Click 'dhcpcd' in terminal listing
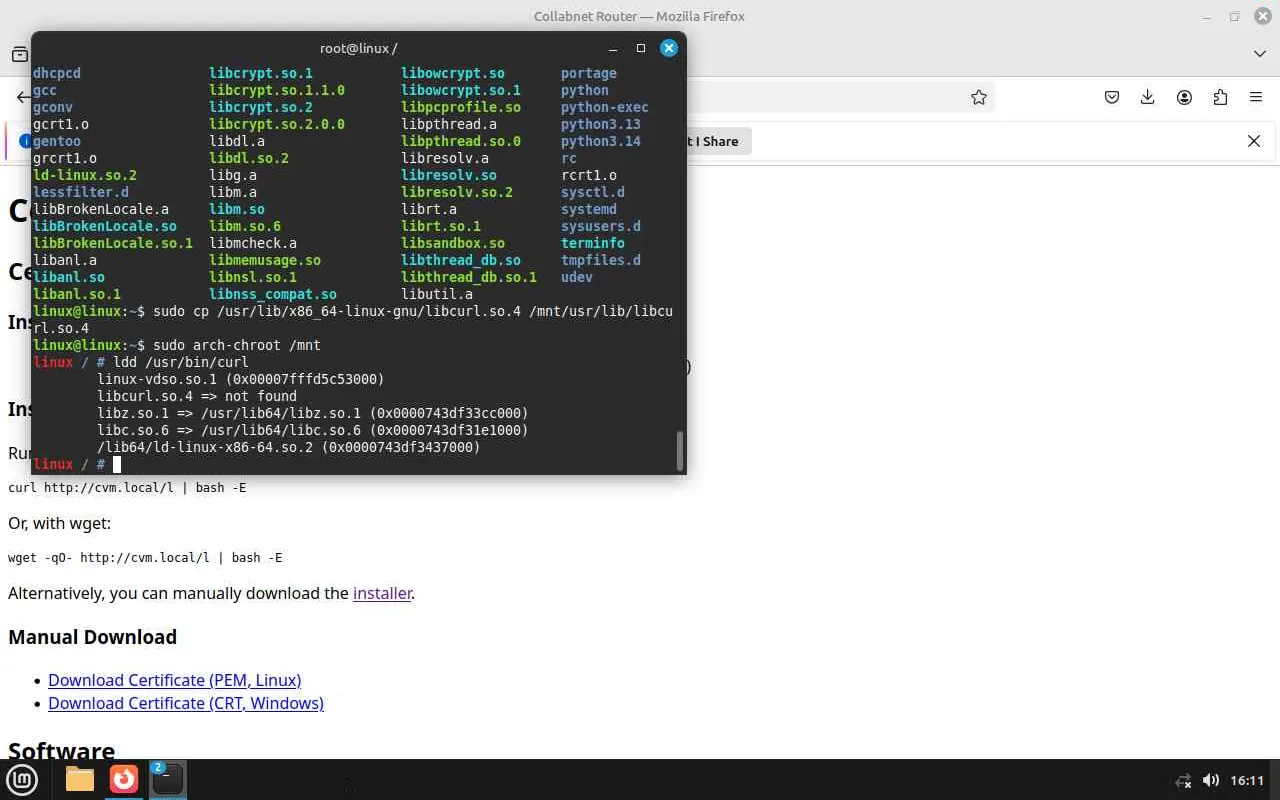 [x=57, y=73]
